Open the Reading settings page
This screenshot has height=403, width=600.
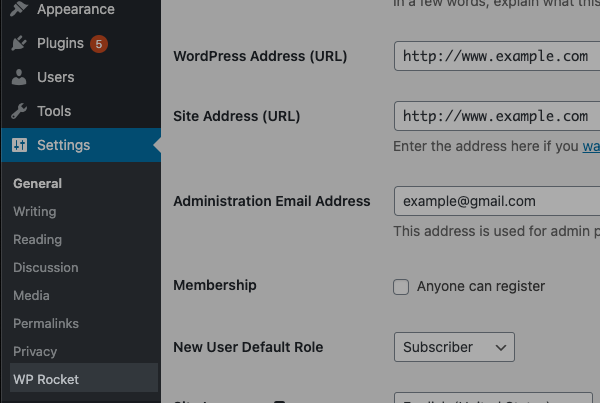pos(38,240)
